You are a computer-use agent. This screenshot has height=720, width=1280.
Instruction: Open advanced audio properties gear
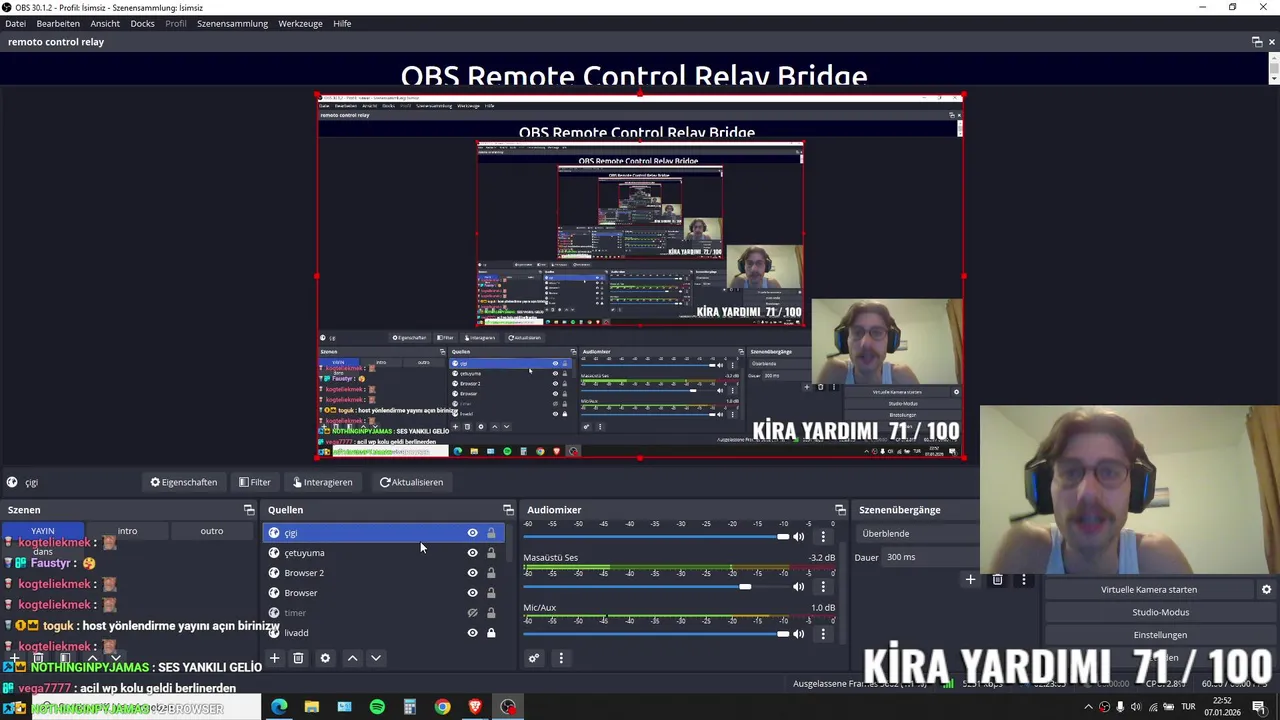[534, 658]
